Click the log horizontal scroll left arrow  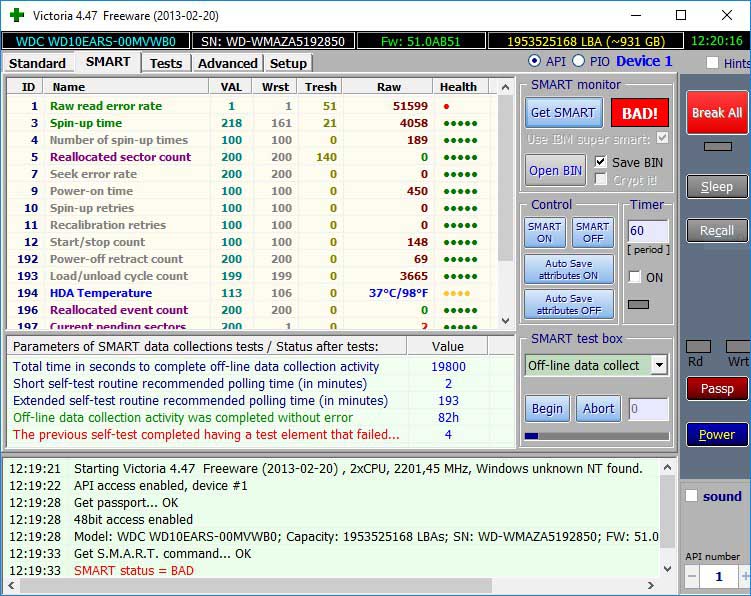point(11,585)
